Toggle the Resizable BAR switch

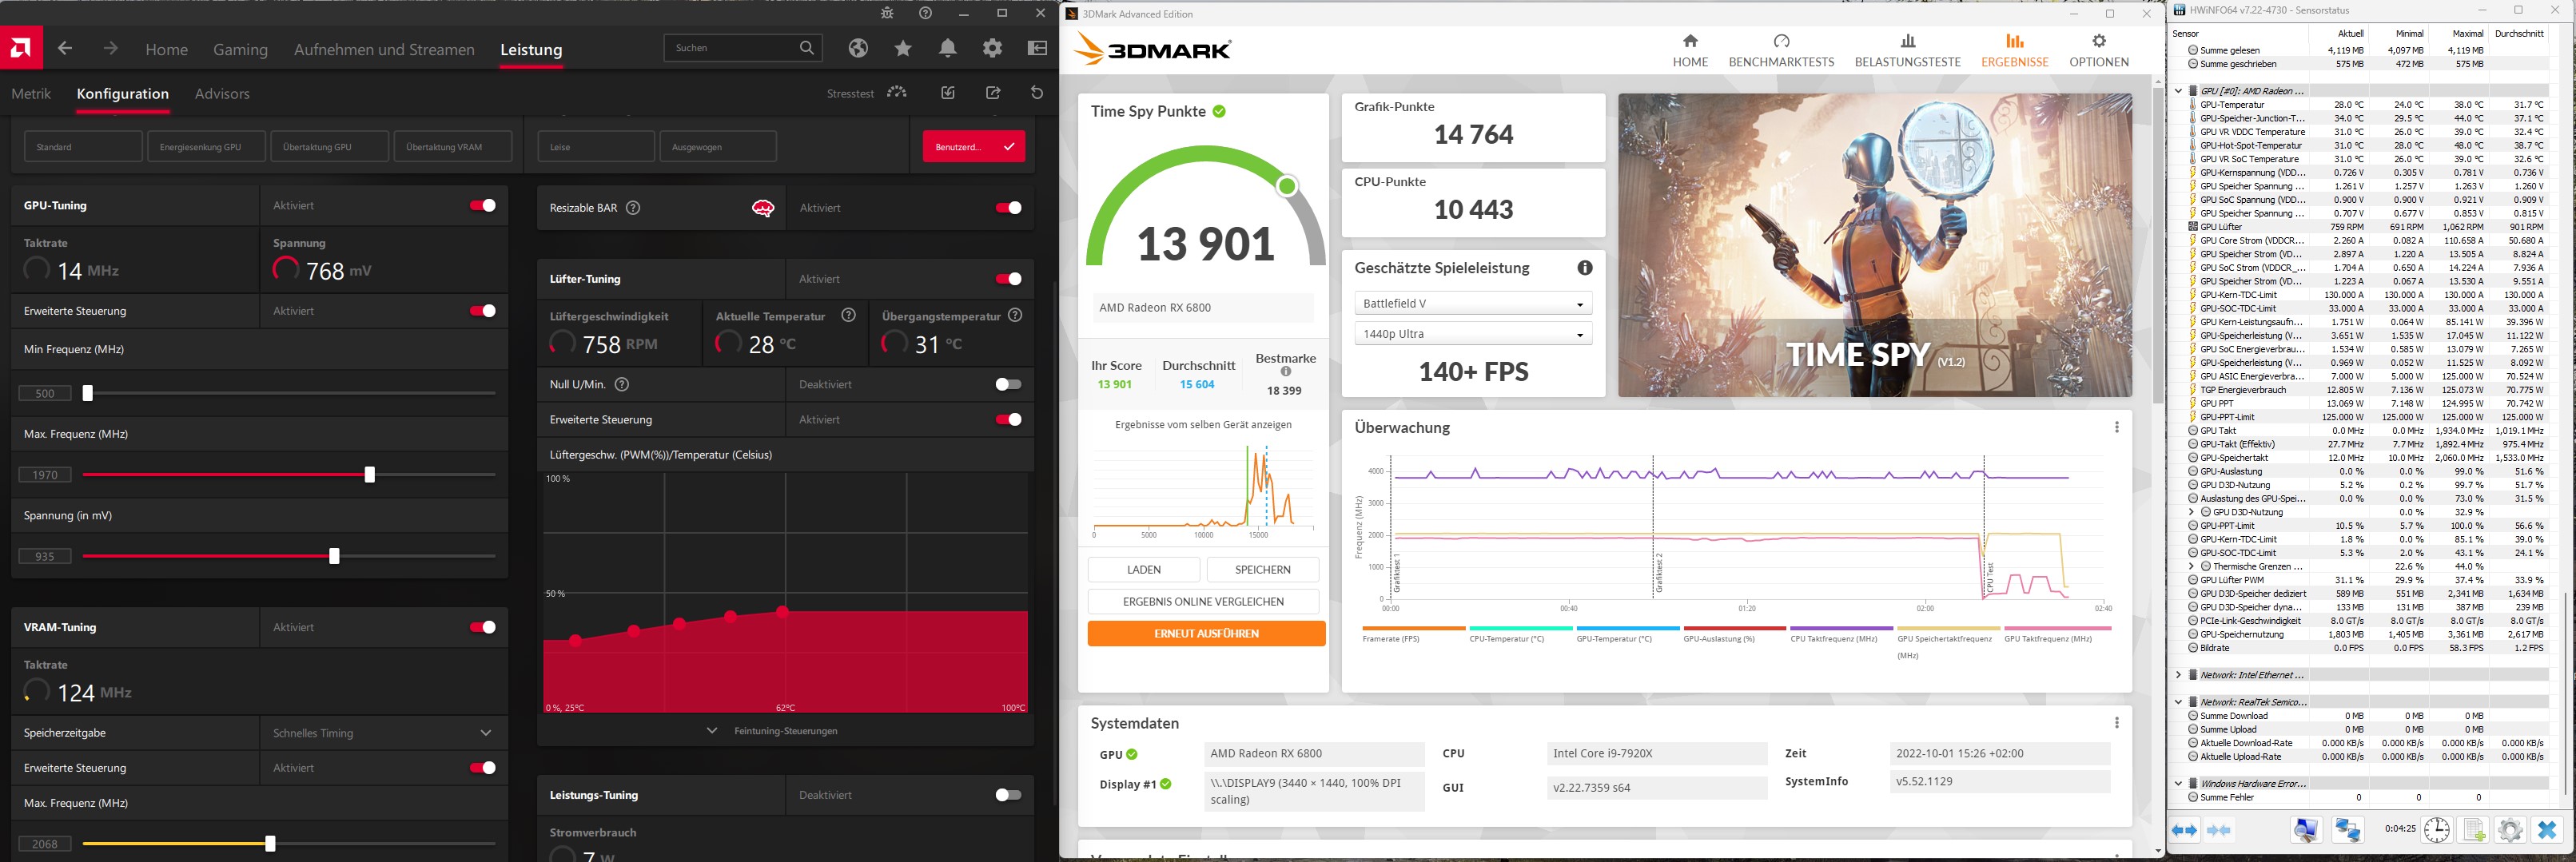1009,208
